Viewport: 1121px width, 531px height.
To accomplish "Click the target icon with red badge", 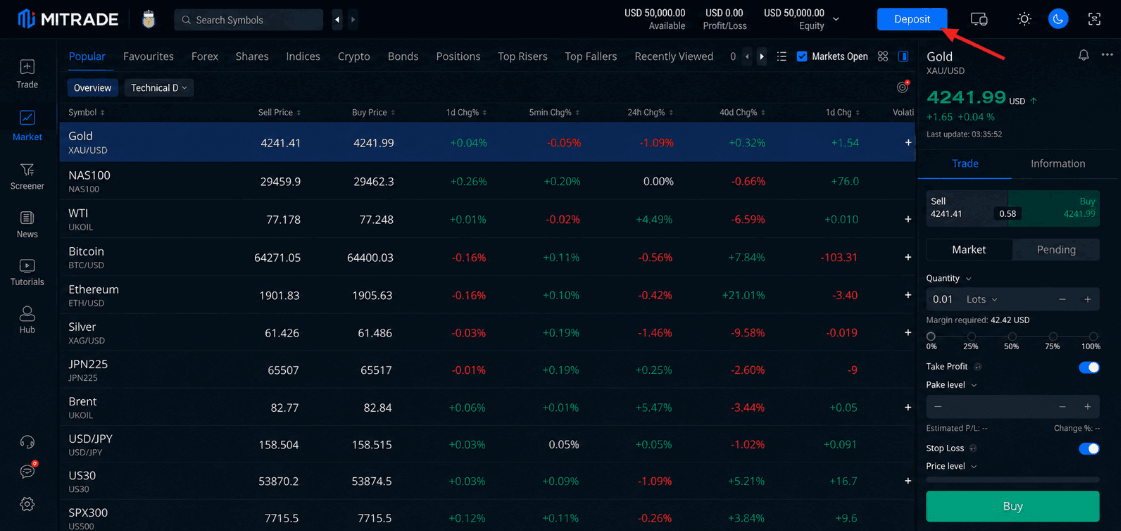I will tap(903, 87).
